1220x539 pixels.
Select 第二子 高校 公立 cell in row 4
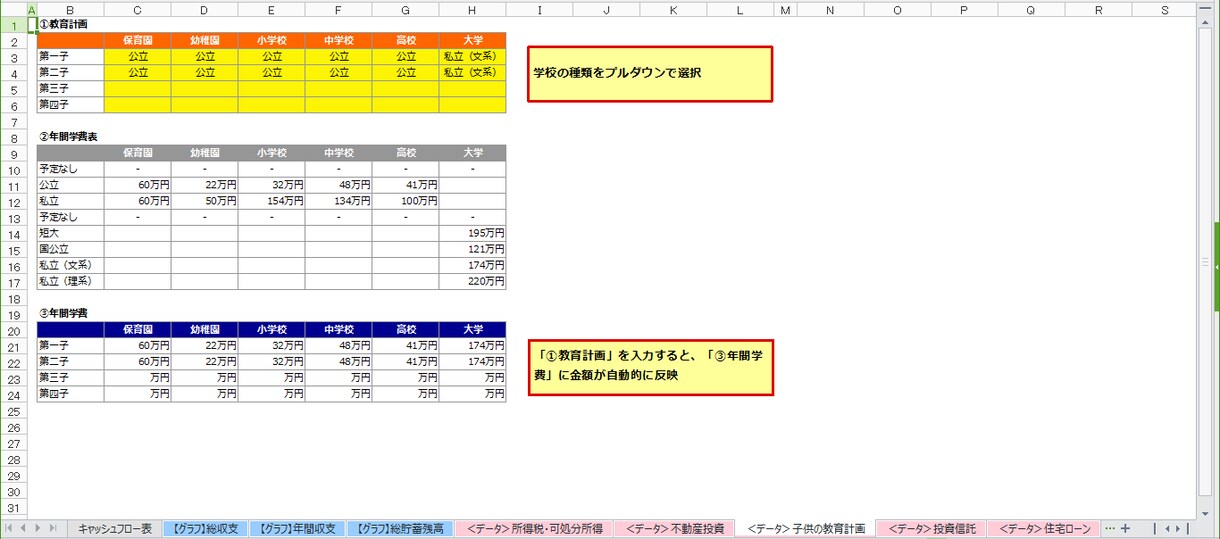tap(405, 73)
